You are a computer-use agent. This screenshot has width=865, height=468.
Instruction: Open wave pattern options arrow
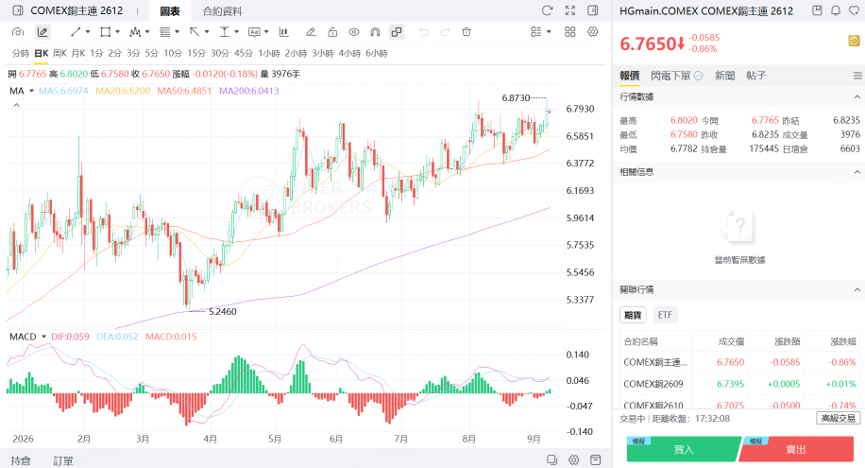point(147,32)
